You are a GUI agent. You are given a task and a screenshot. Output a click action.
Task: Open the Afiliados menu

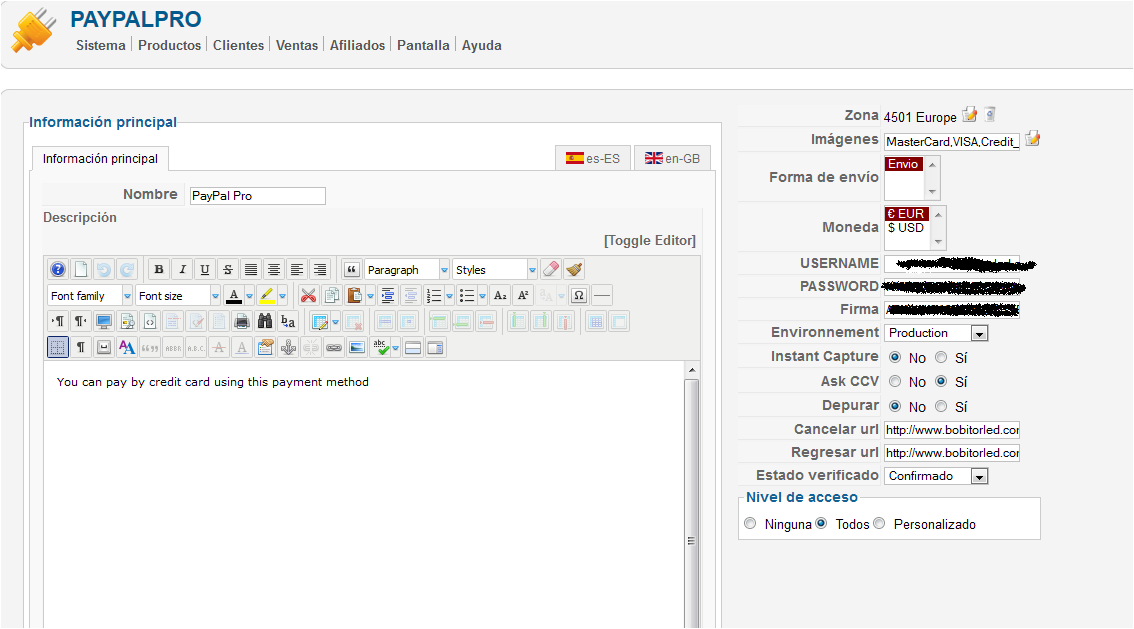click(357, 45)
